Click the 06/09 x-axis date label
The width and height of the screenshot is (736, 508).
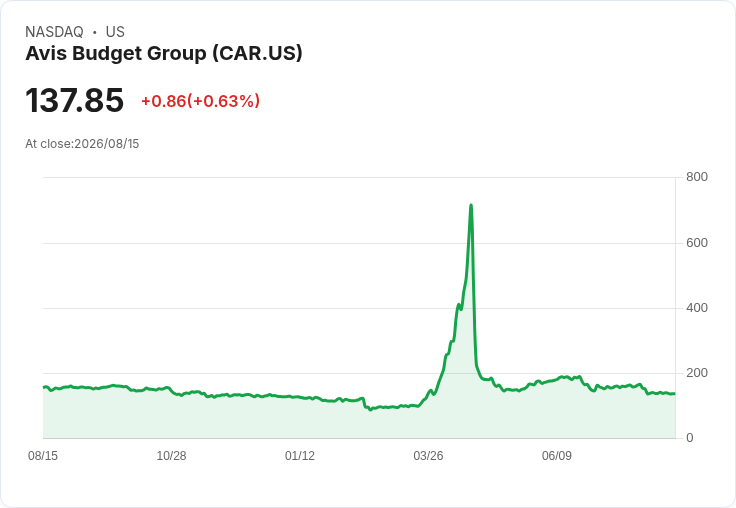tap(557, 455)
